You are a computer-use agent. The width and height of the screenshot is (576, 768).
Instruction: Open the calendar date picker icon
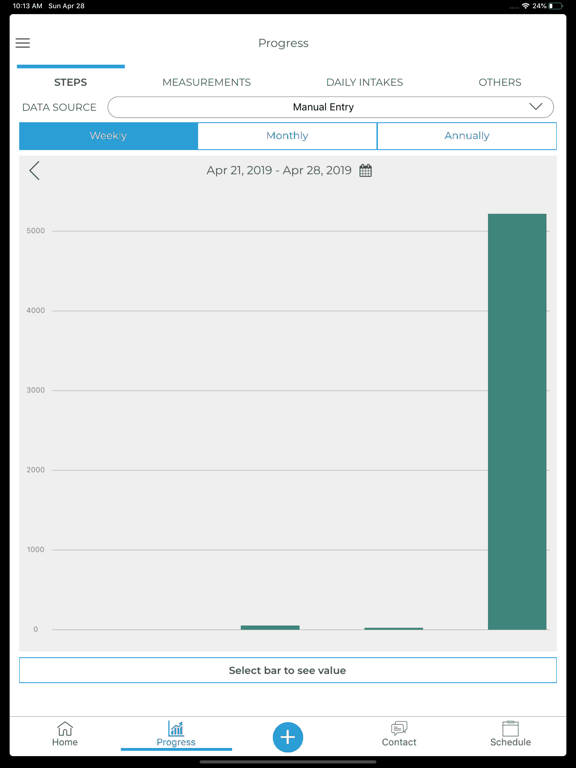pyautogui.click(x=365, y=170)
